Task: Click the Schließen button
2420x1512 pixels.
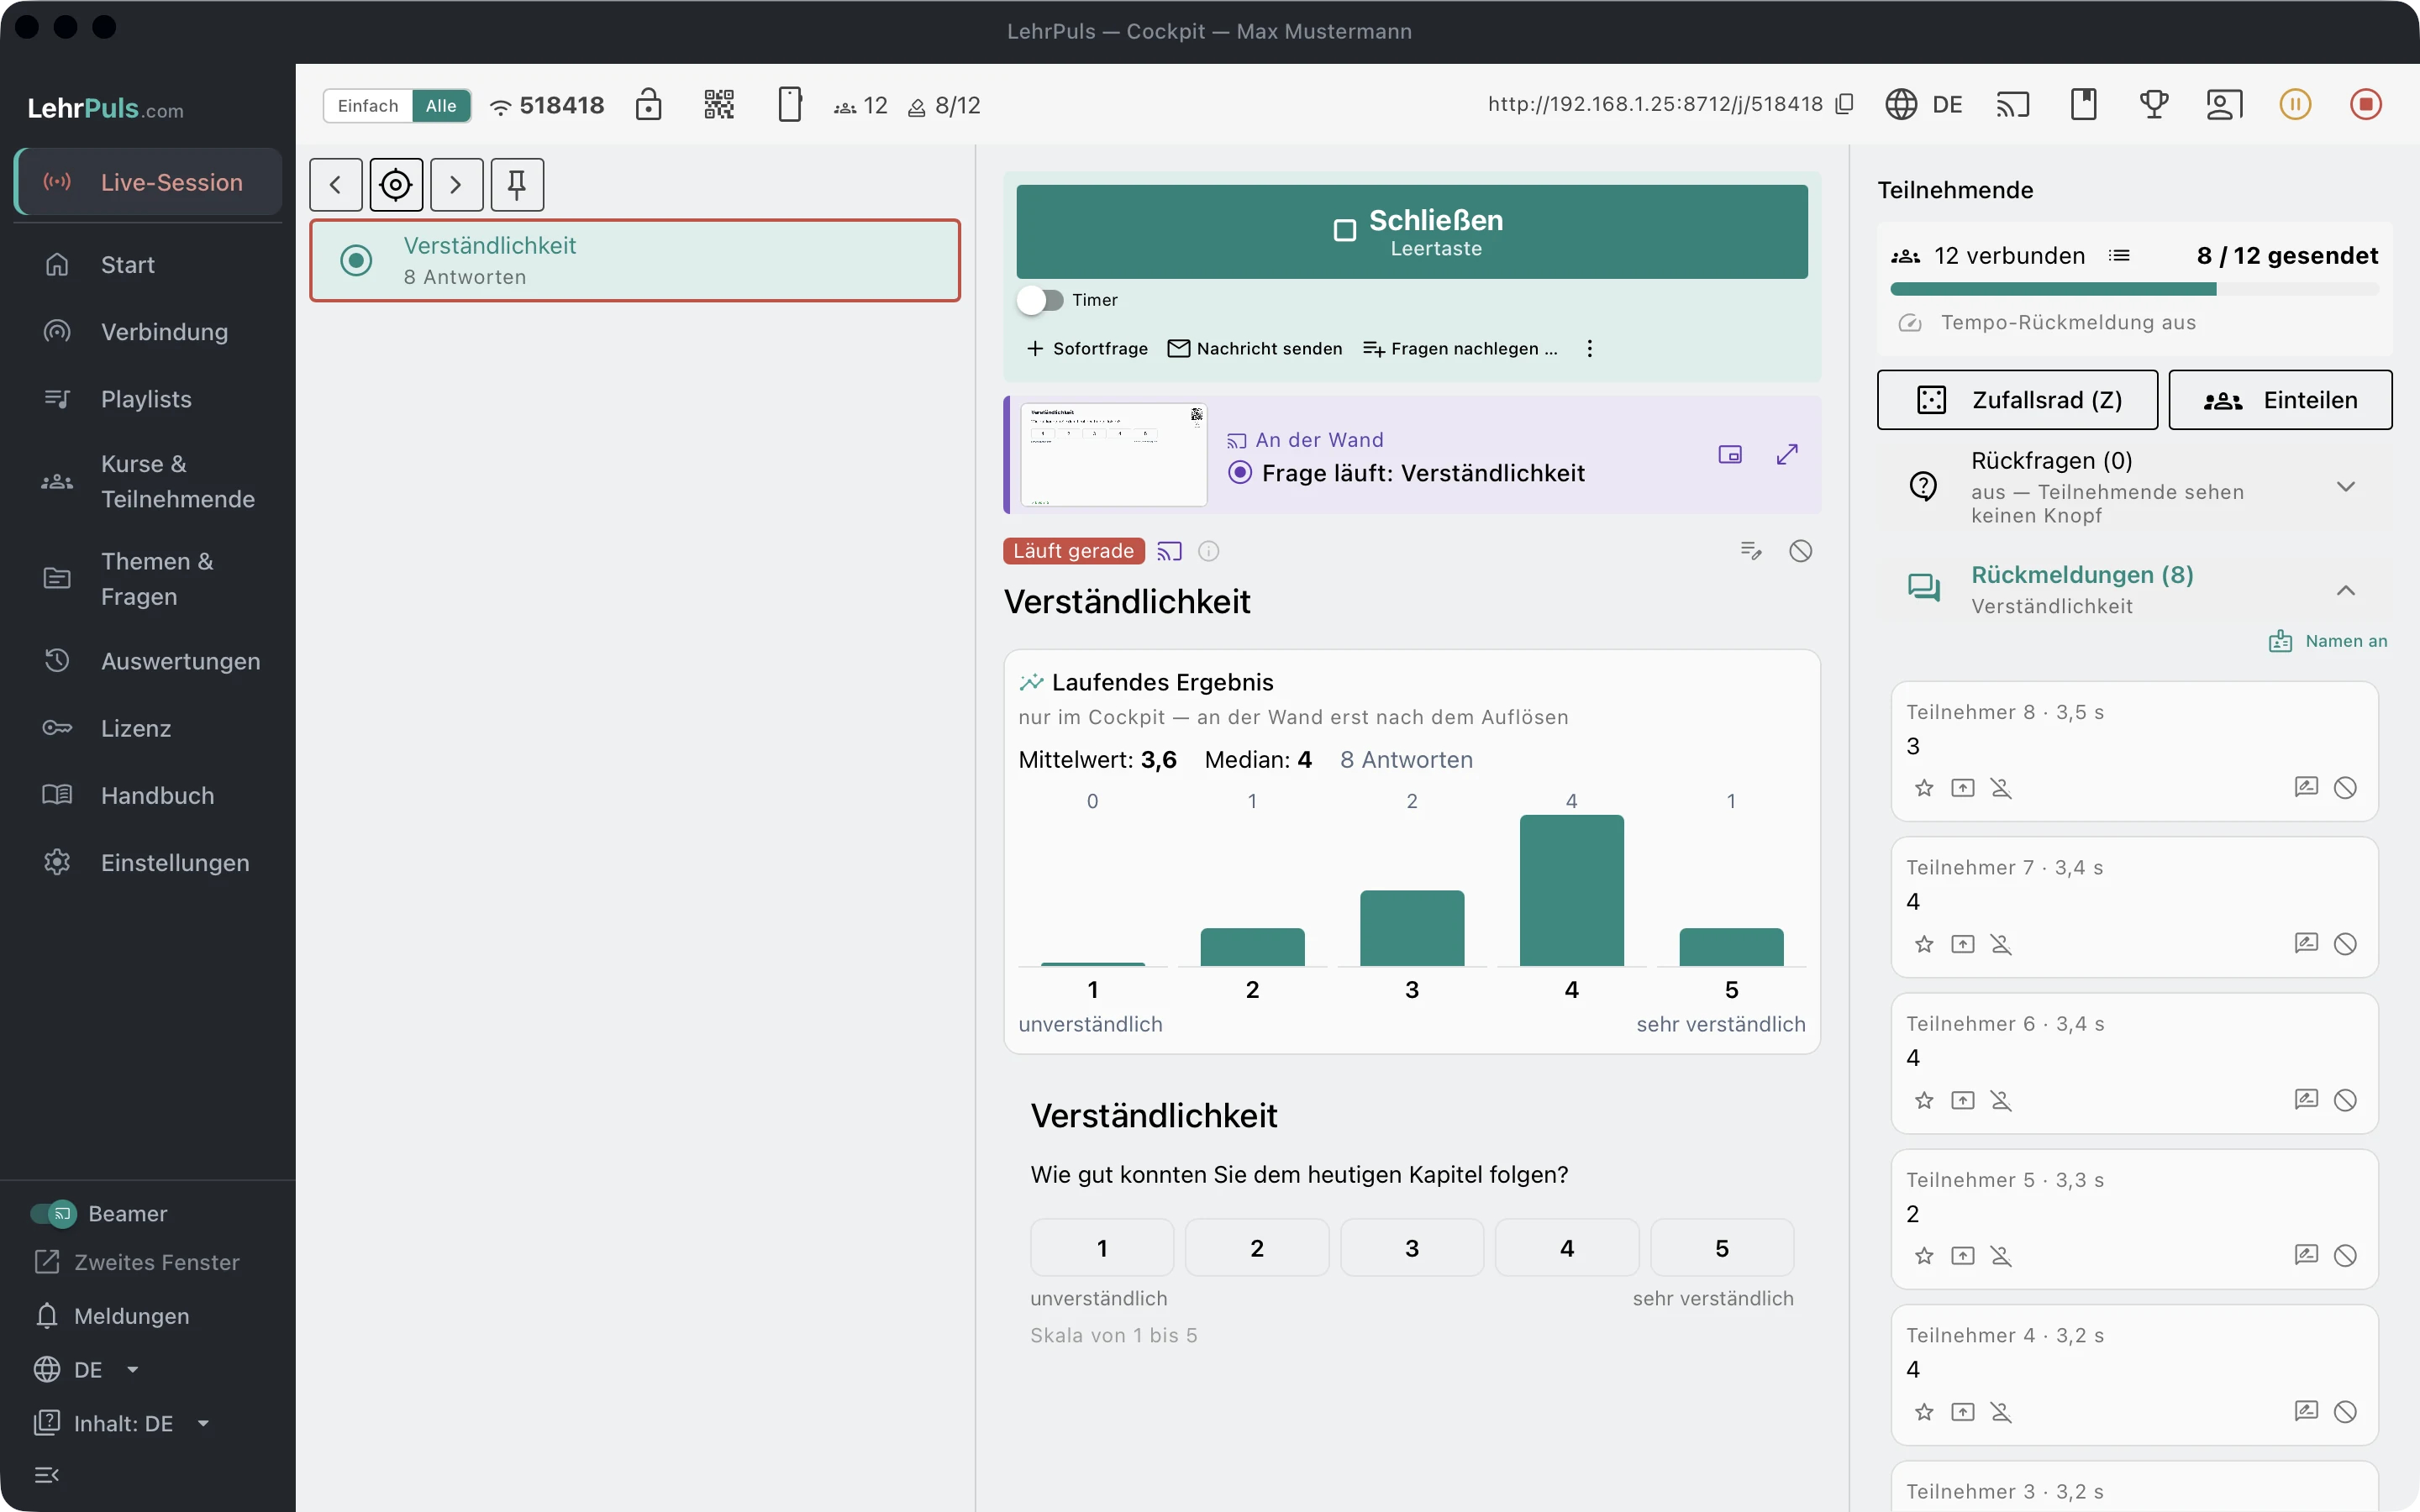Action: (1412, 232)
